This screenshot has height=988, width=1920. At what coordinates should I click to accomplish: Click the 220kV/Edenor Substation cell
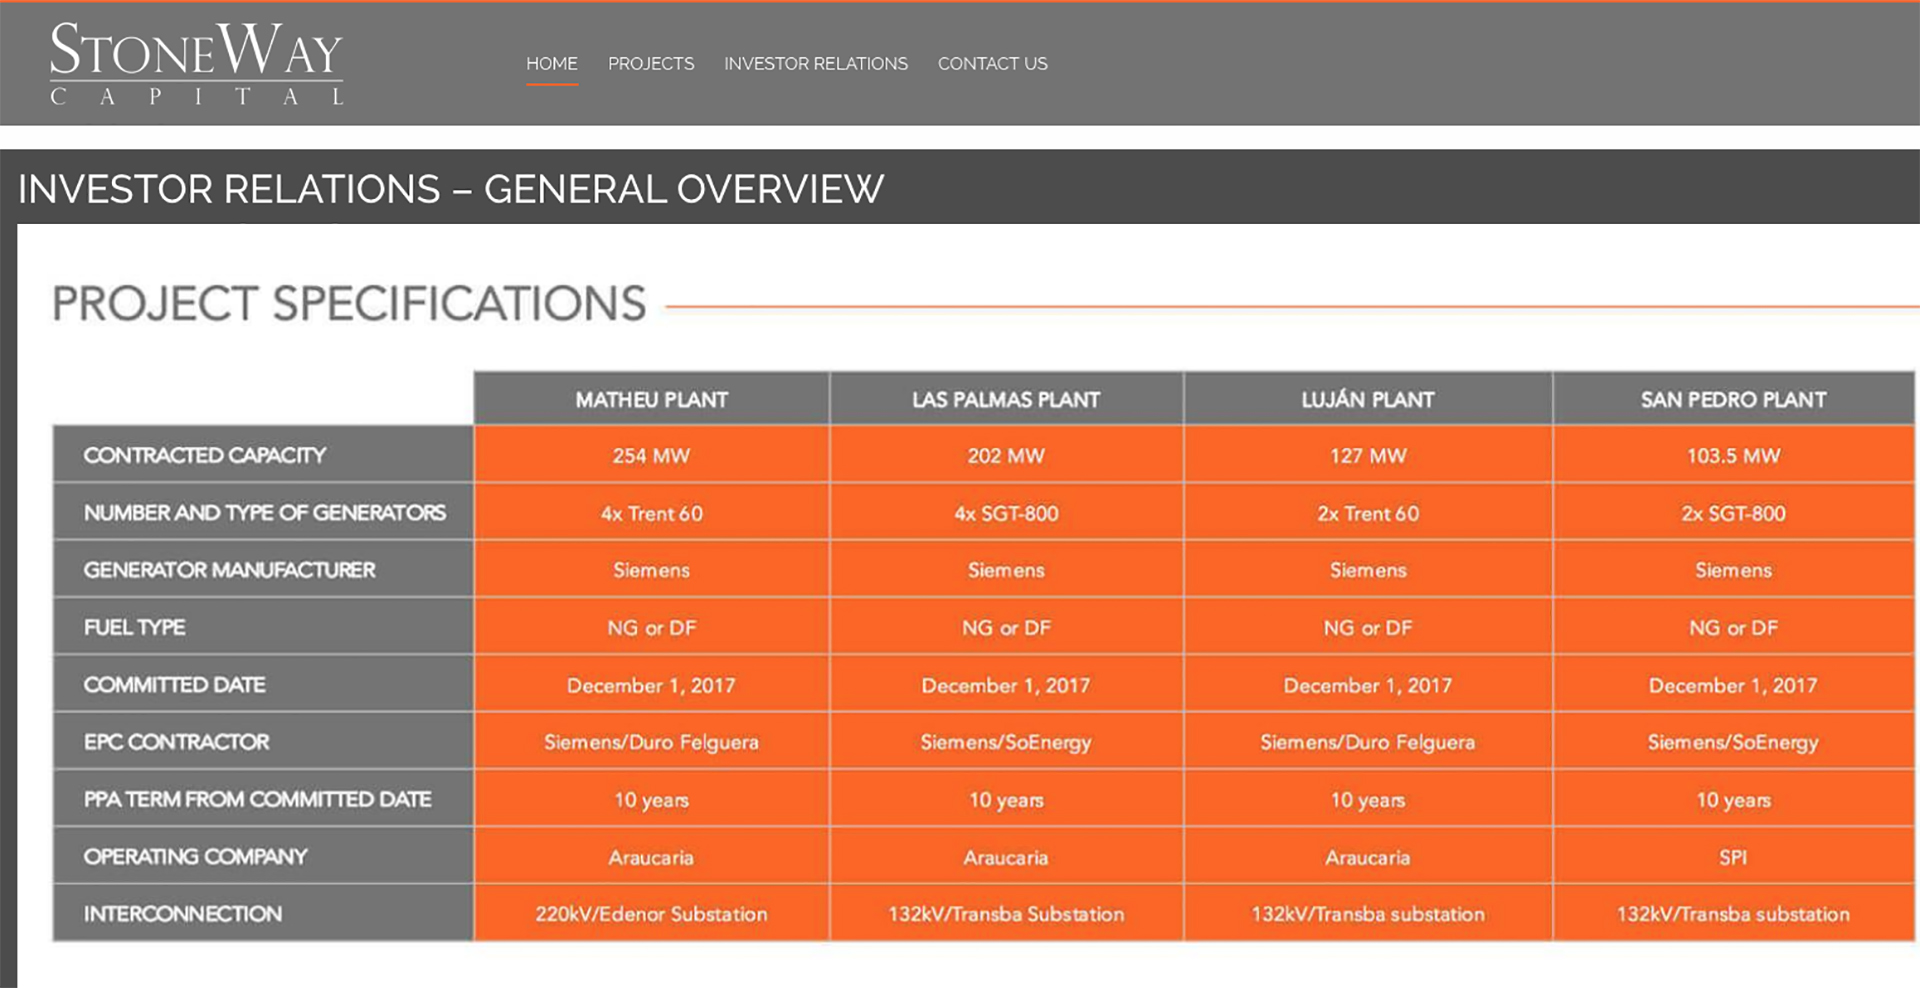652,914
